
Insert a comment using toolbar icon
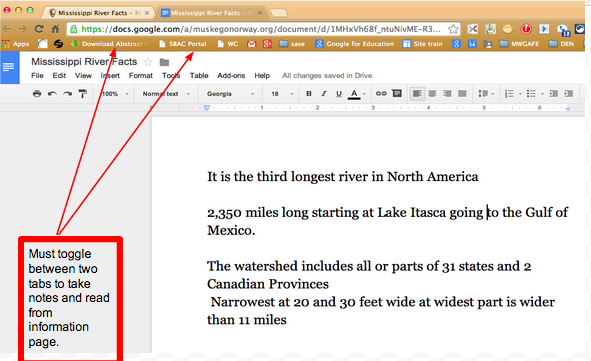click(x=397, y=93)
